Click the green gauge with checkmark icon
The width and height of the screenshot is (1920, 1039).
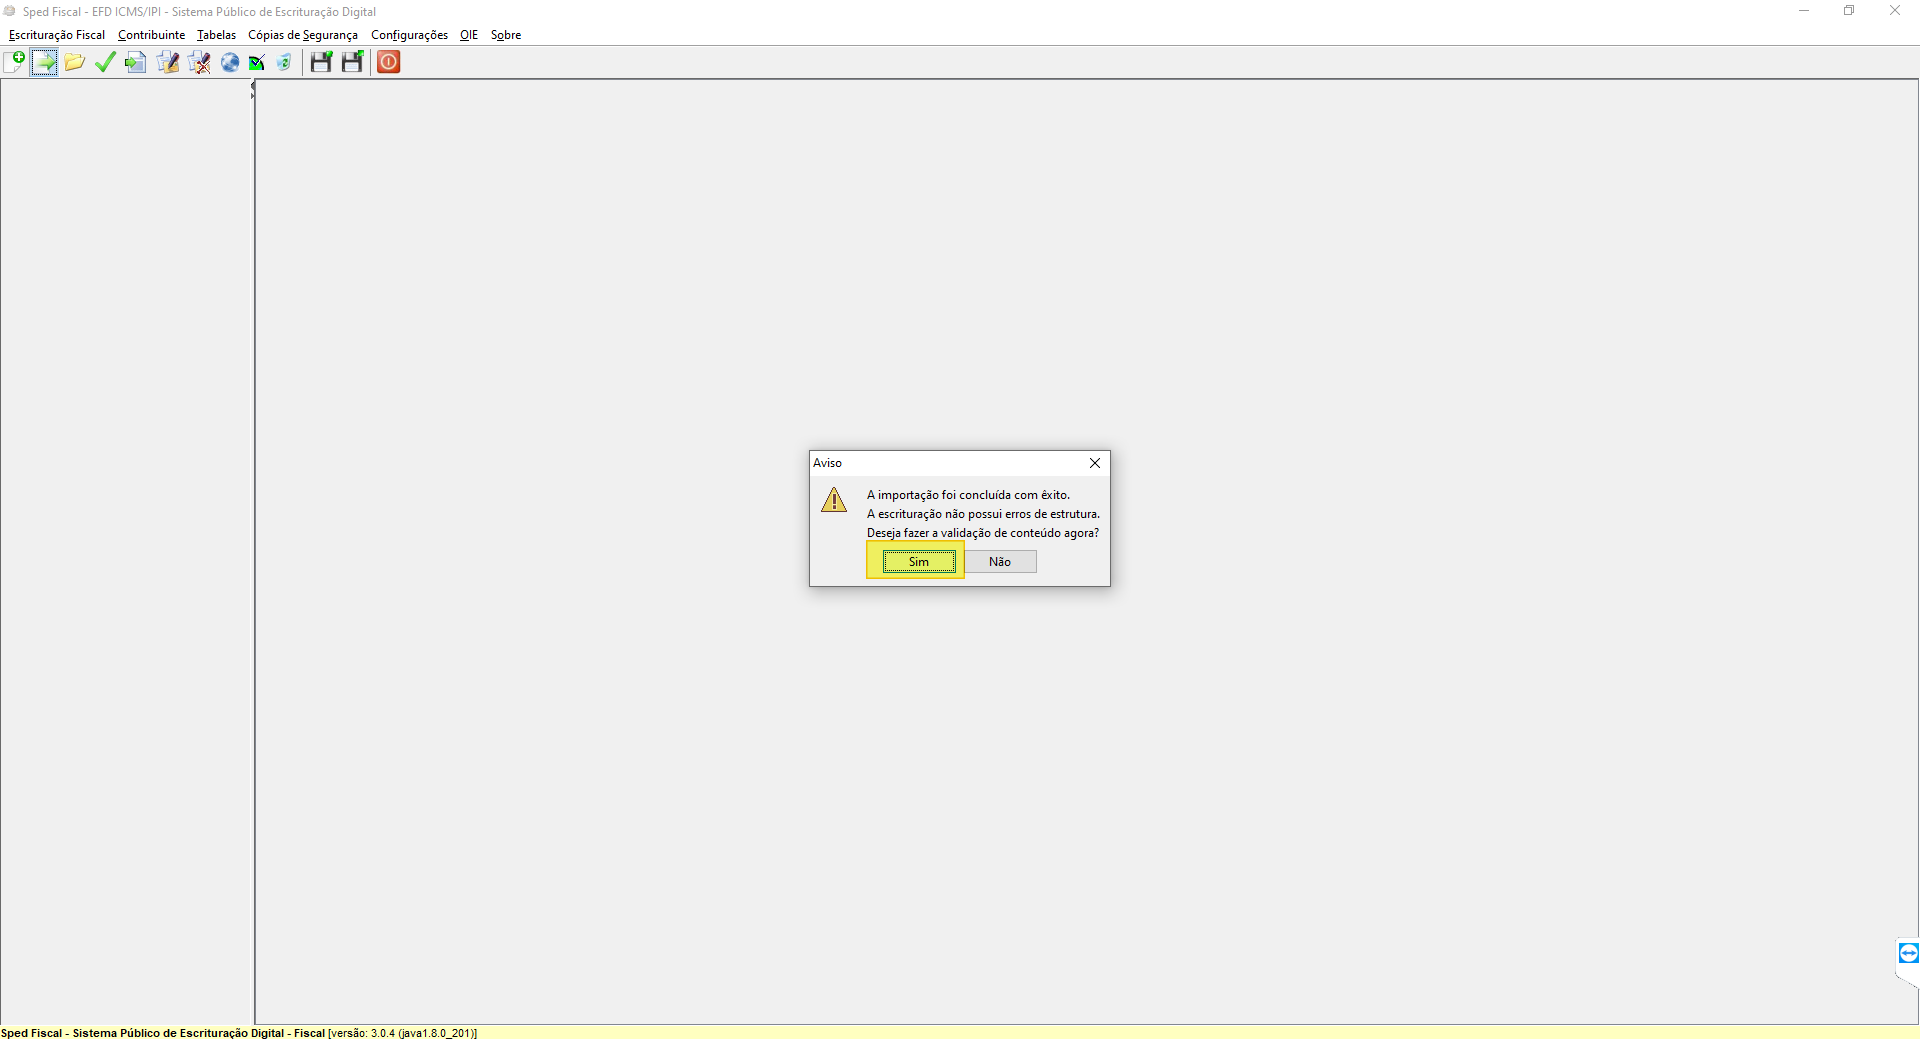257,62
